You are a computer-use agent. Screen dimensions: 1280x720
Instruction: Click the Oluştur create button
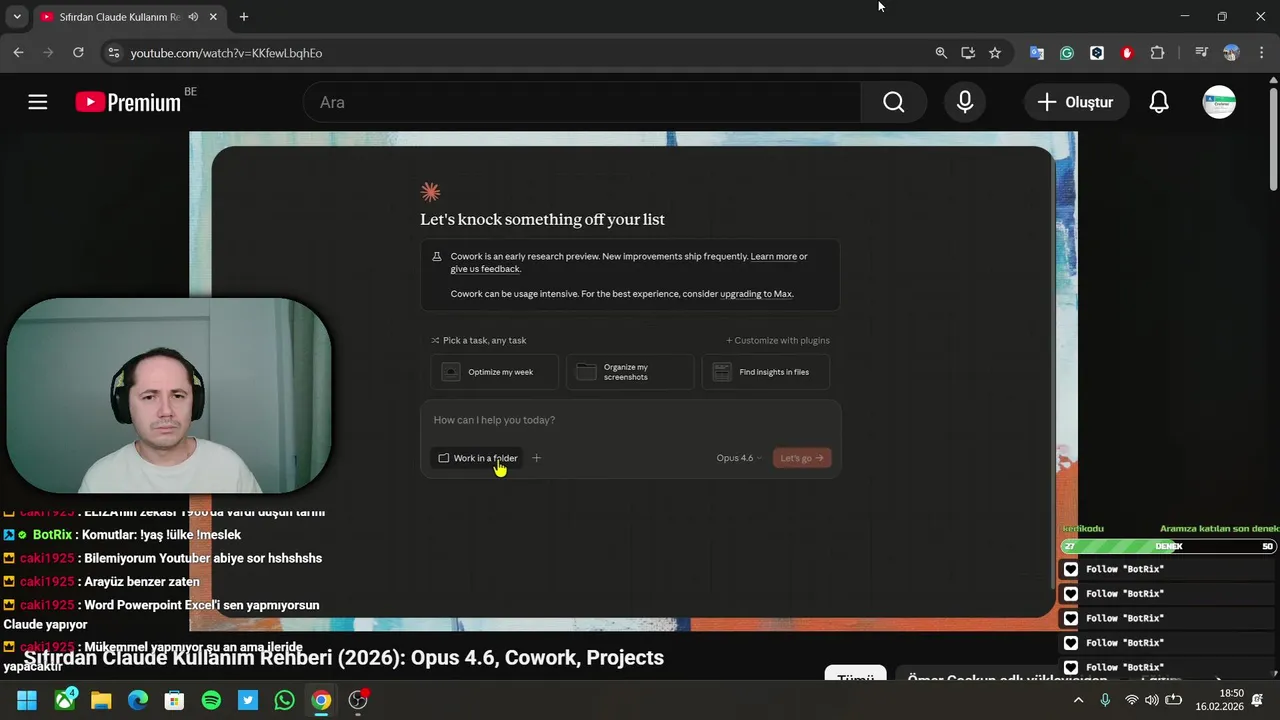click(1076, 102)
